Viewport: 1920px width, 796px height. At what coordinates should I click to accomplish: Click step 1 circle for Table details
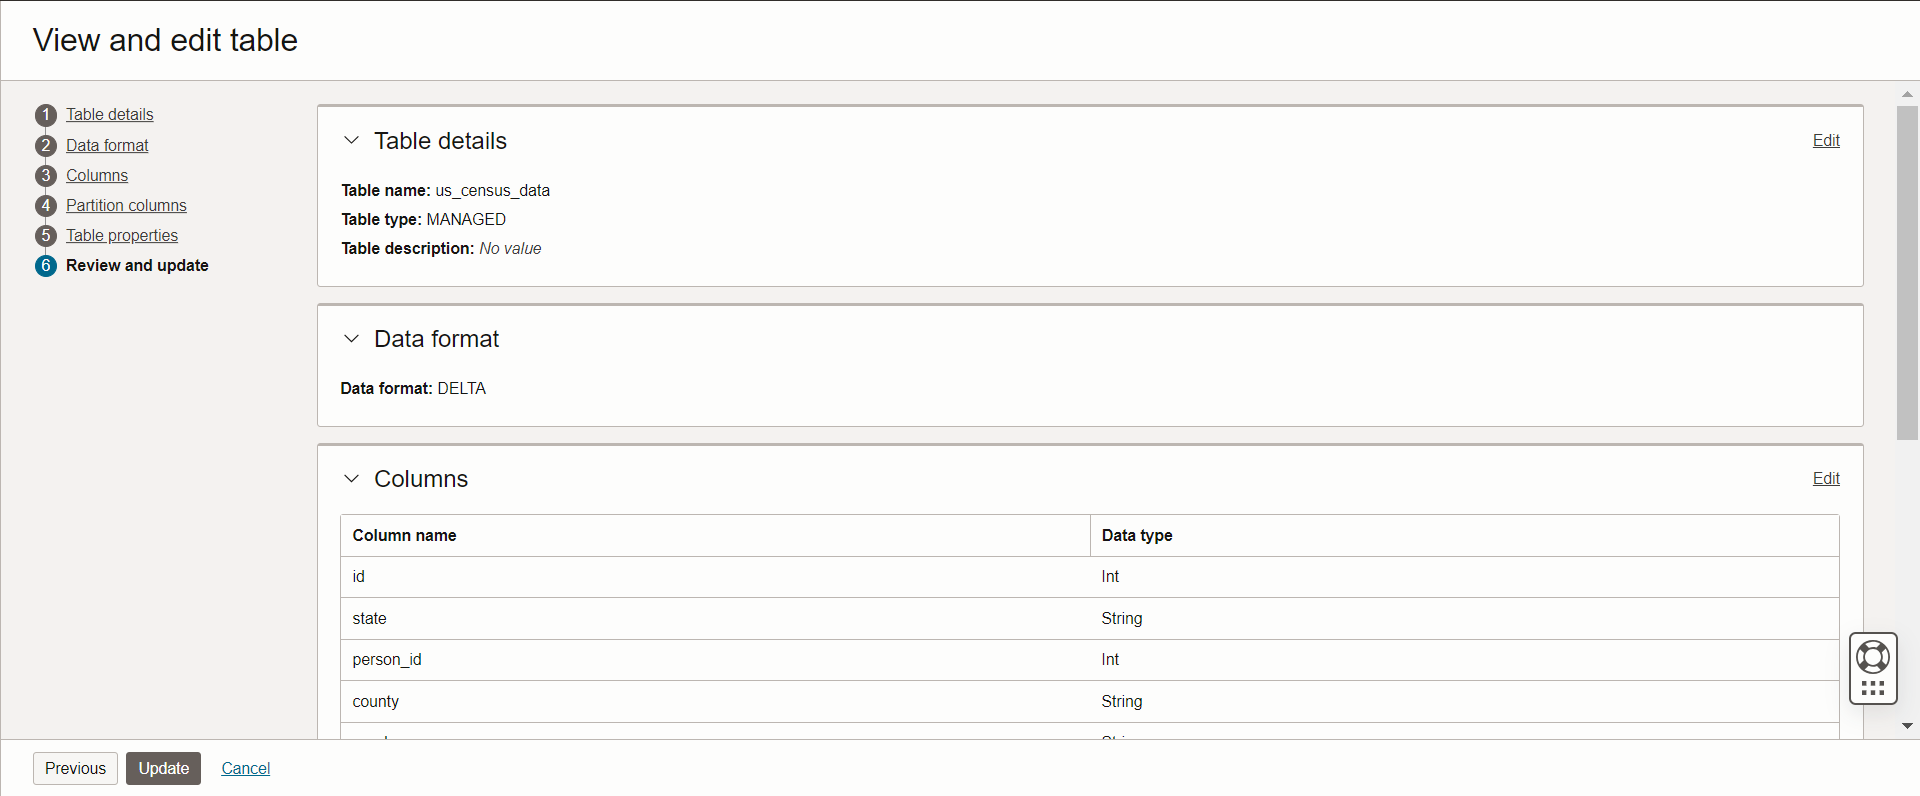click(46, 115)
